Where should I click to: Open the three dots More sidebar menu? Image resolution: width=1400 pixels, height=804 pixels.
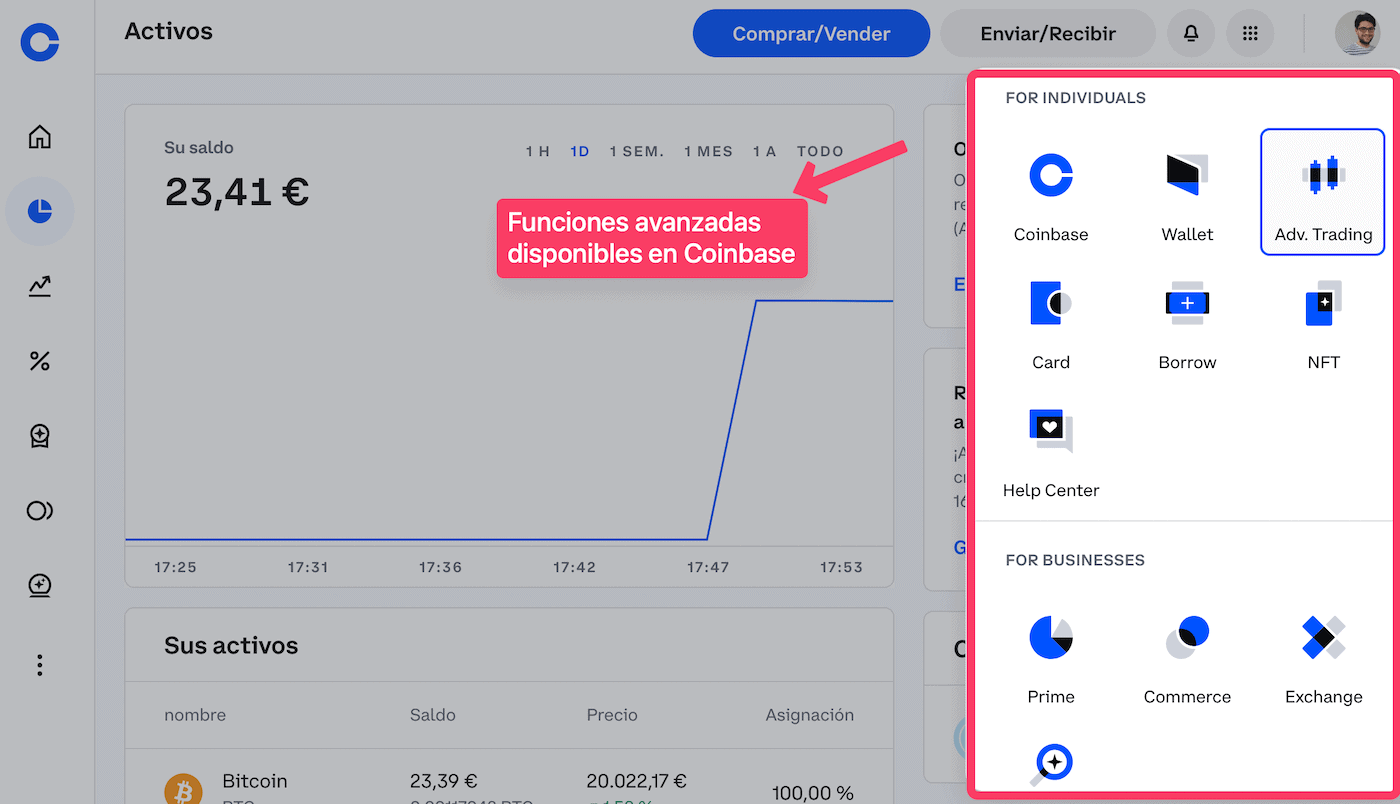[x=39, y=665]
